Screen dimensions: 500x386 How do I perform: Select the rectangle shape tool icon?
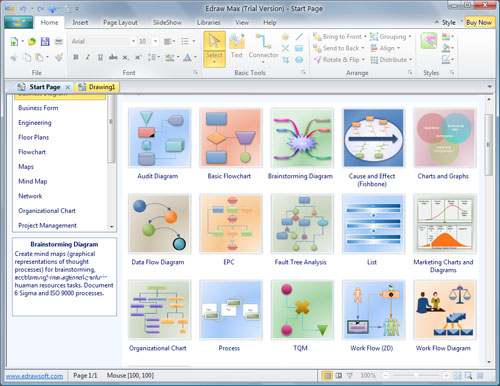[x=299, y=48]
